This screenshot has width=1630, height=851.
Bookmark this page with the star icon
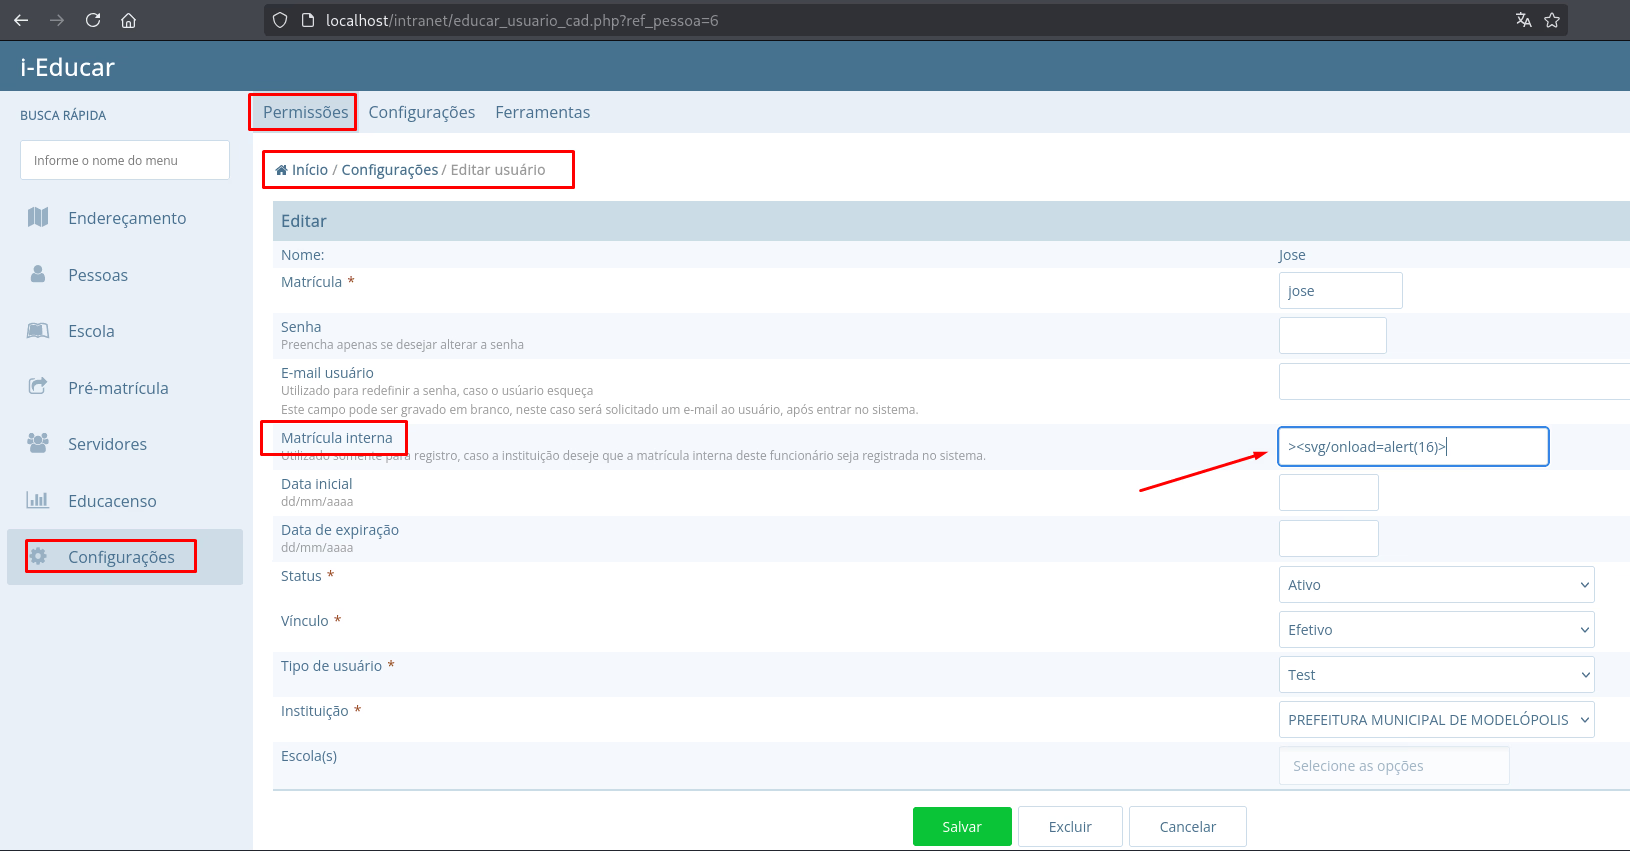coord(1552,20)
